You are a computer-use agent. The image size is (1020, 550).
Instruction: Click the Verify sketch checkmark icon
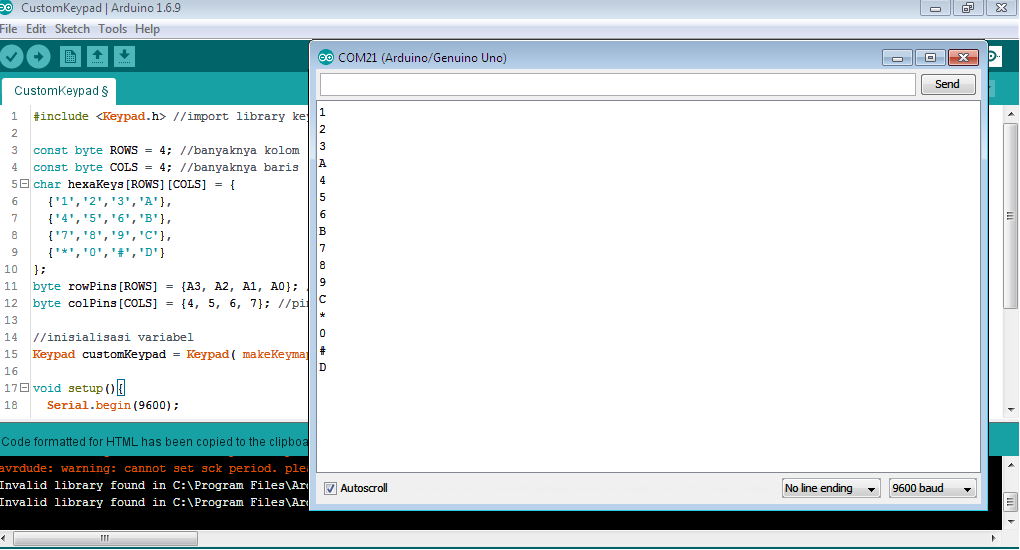pyautogui.click(x=12, y=57)
